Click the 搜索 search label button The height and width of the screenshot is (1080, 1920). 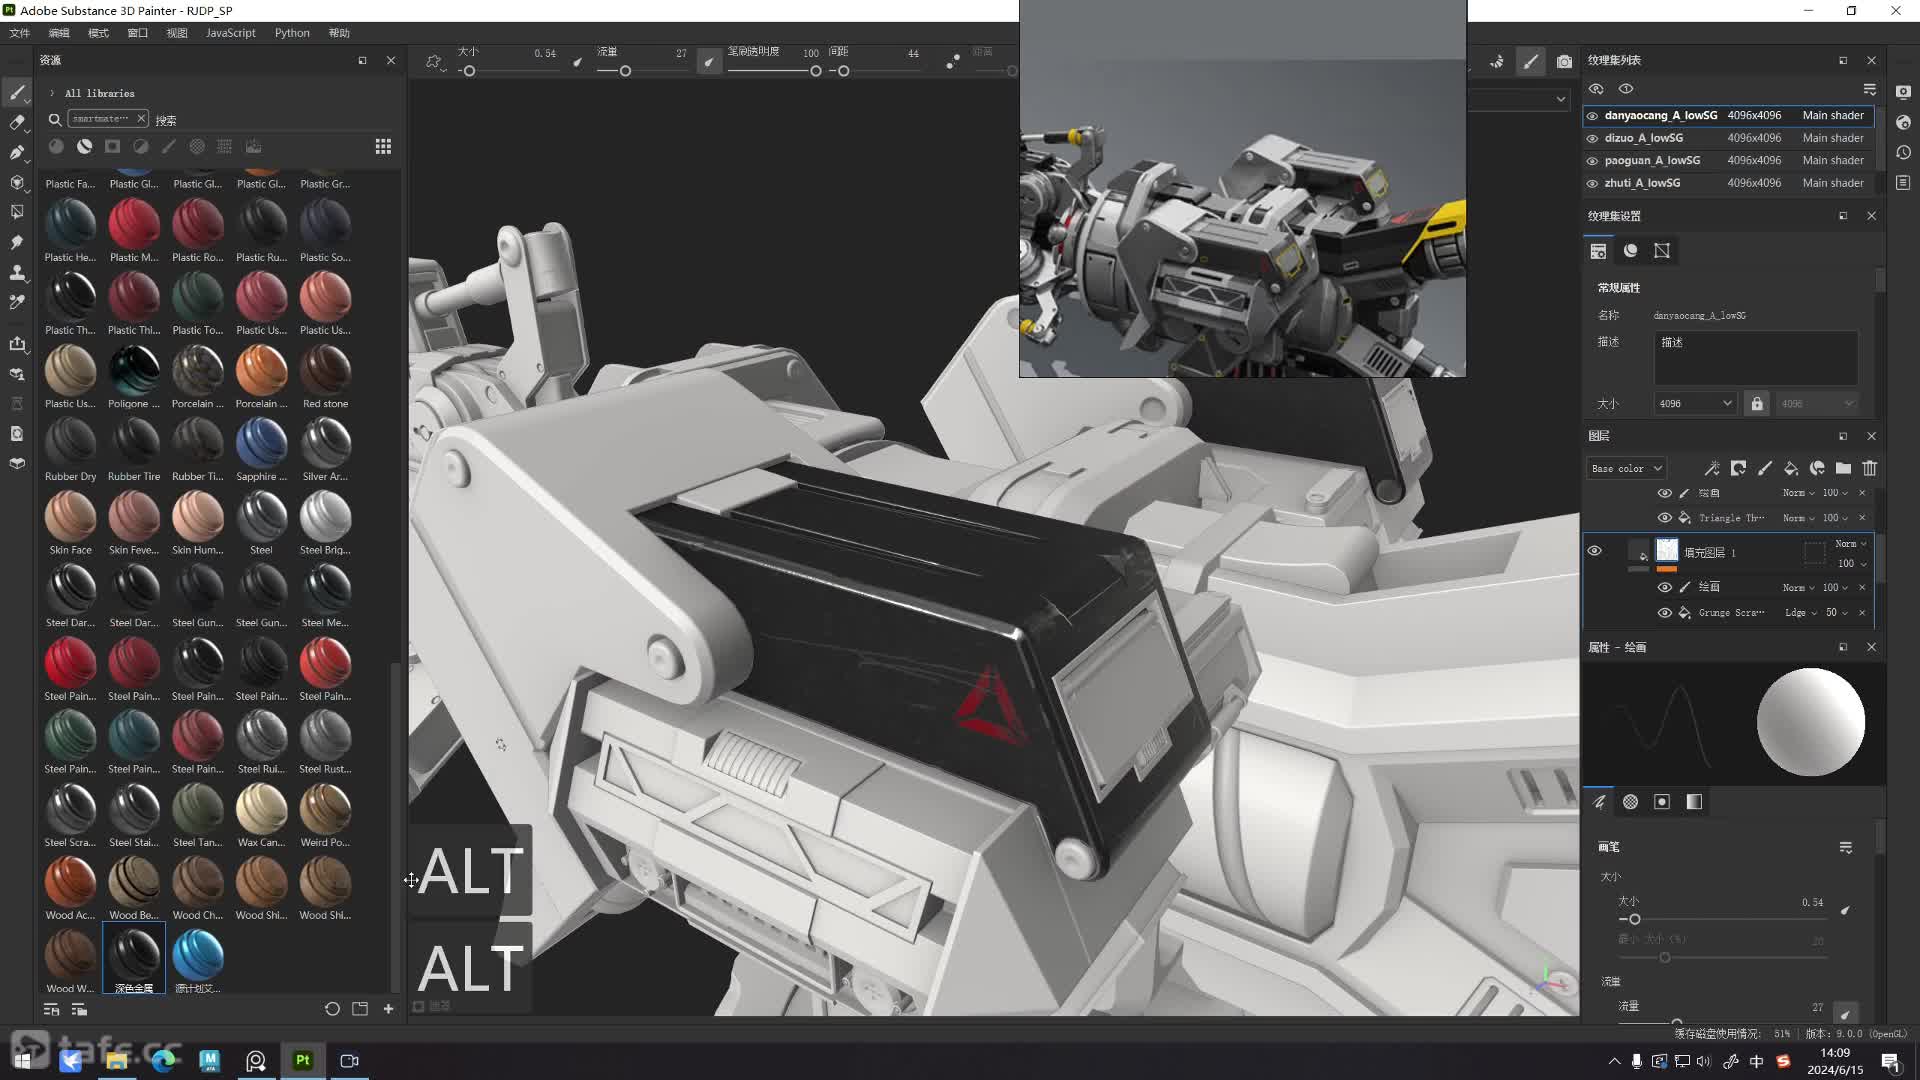coord(166,120)
